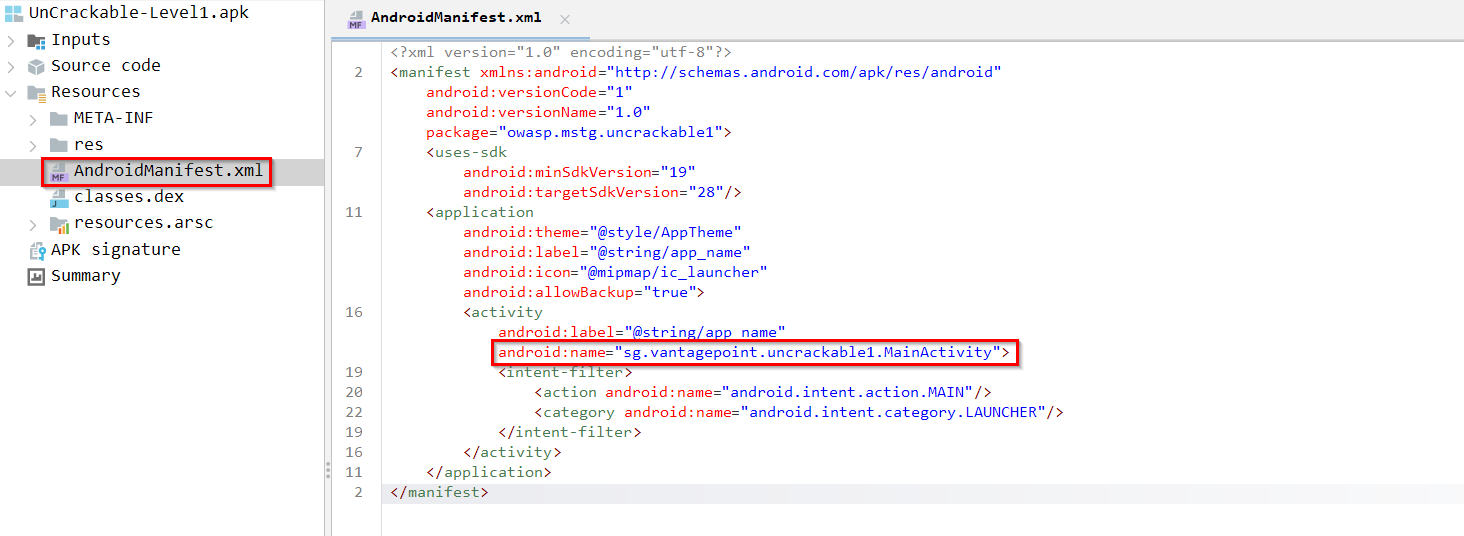This screenshot has height=536, width=1464.
Task: Click the Resources folder icon
Action: (36, 93)
